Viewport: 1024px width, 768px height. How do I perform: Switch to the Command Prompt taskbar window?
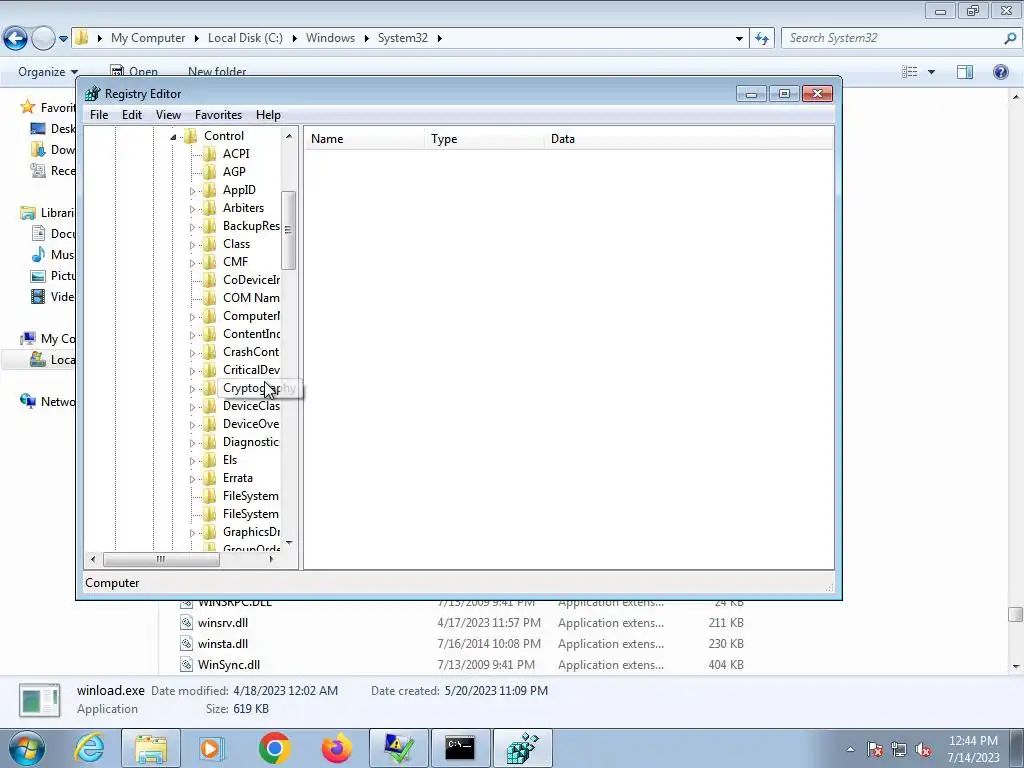click(460, 748)
